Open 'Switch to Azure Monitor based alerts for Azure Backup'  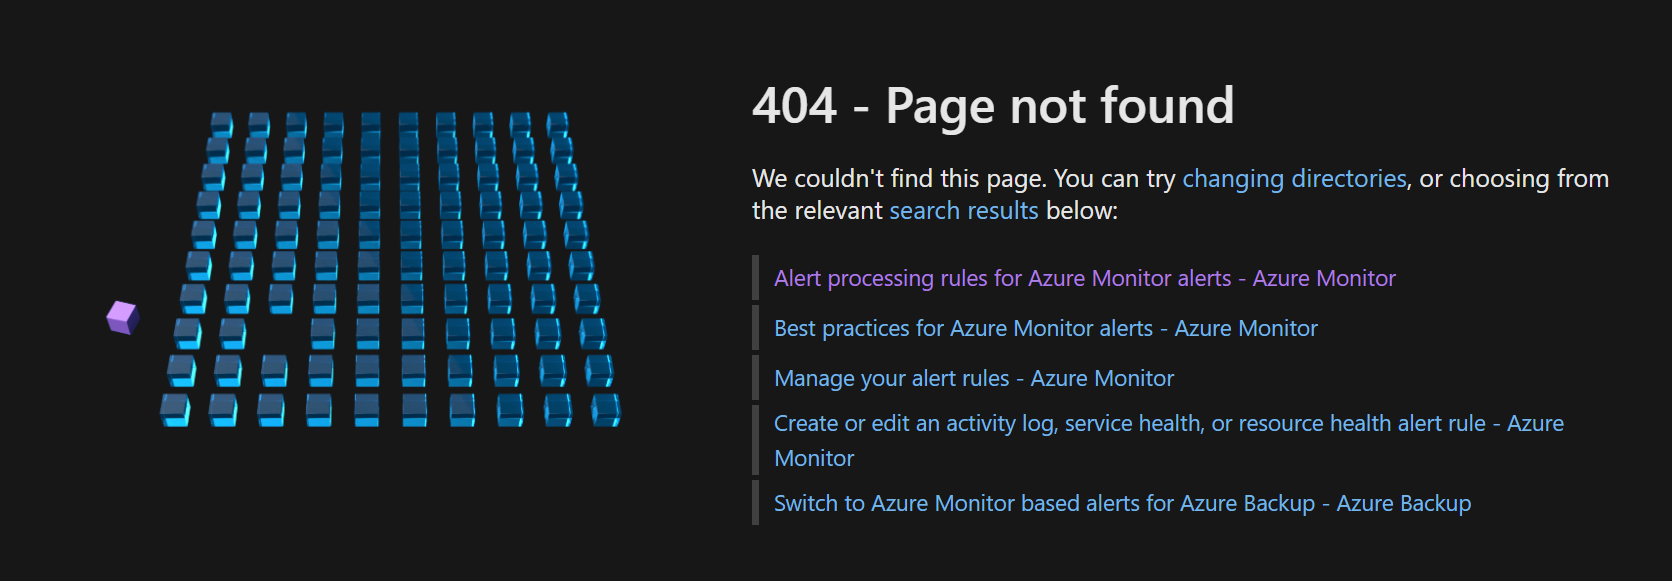pos(1121,503)
